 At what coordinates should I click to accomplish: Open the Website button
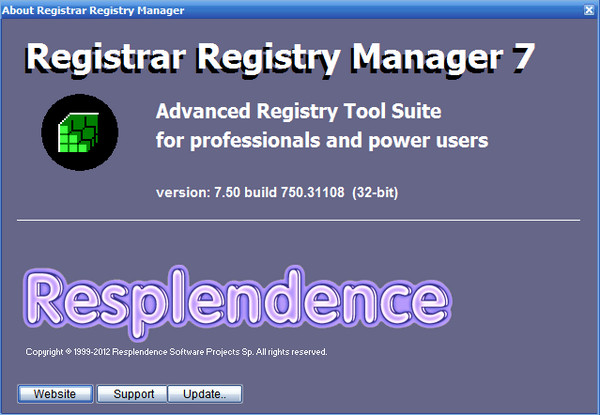(55, 394)
